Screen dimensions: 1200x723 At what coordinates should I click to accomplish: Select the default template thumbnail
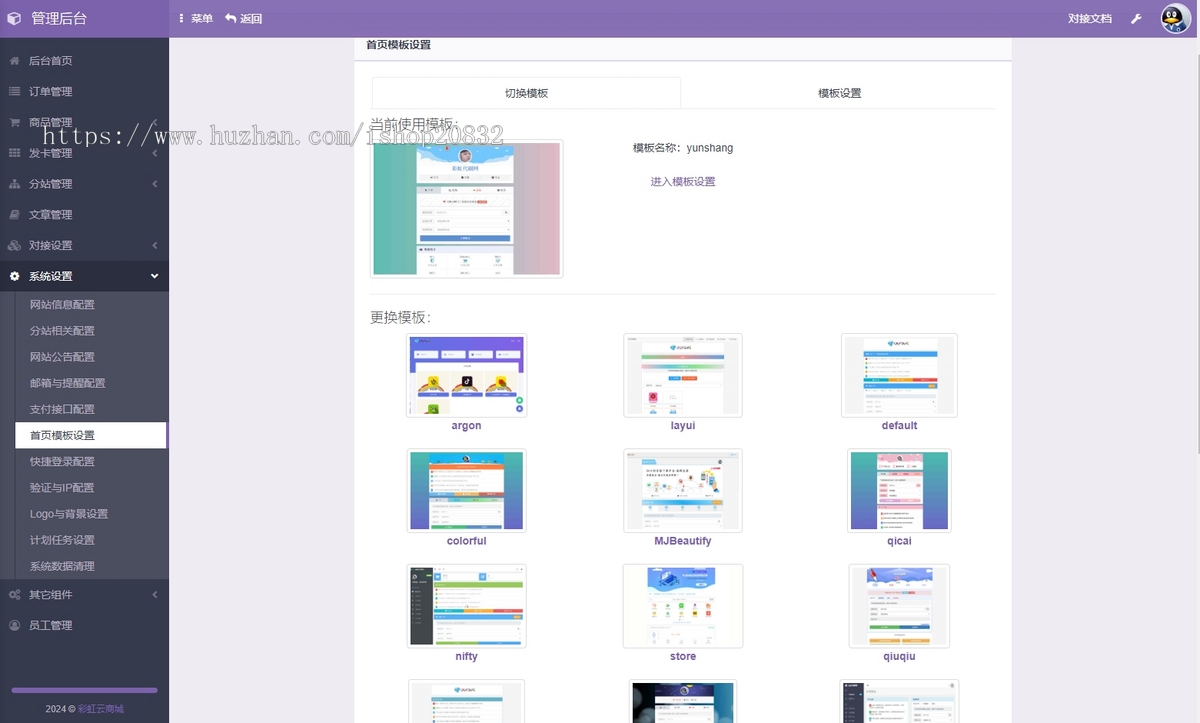[x=899, y=375]
